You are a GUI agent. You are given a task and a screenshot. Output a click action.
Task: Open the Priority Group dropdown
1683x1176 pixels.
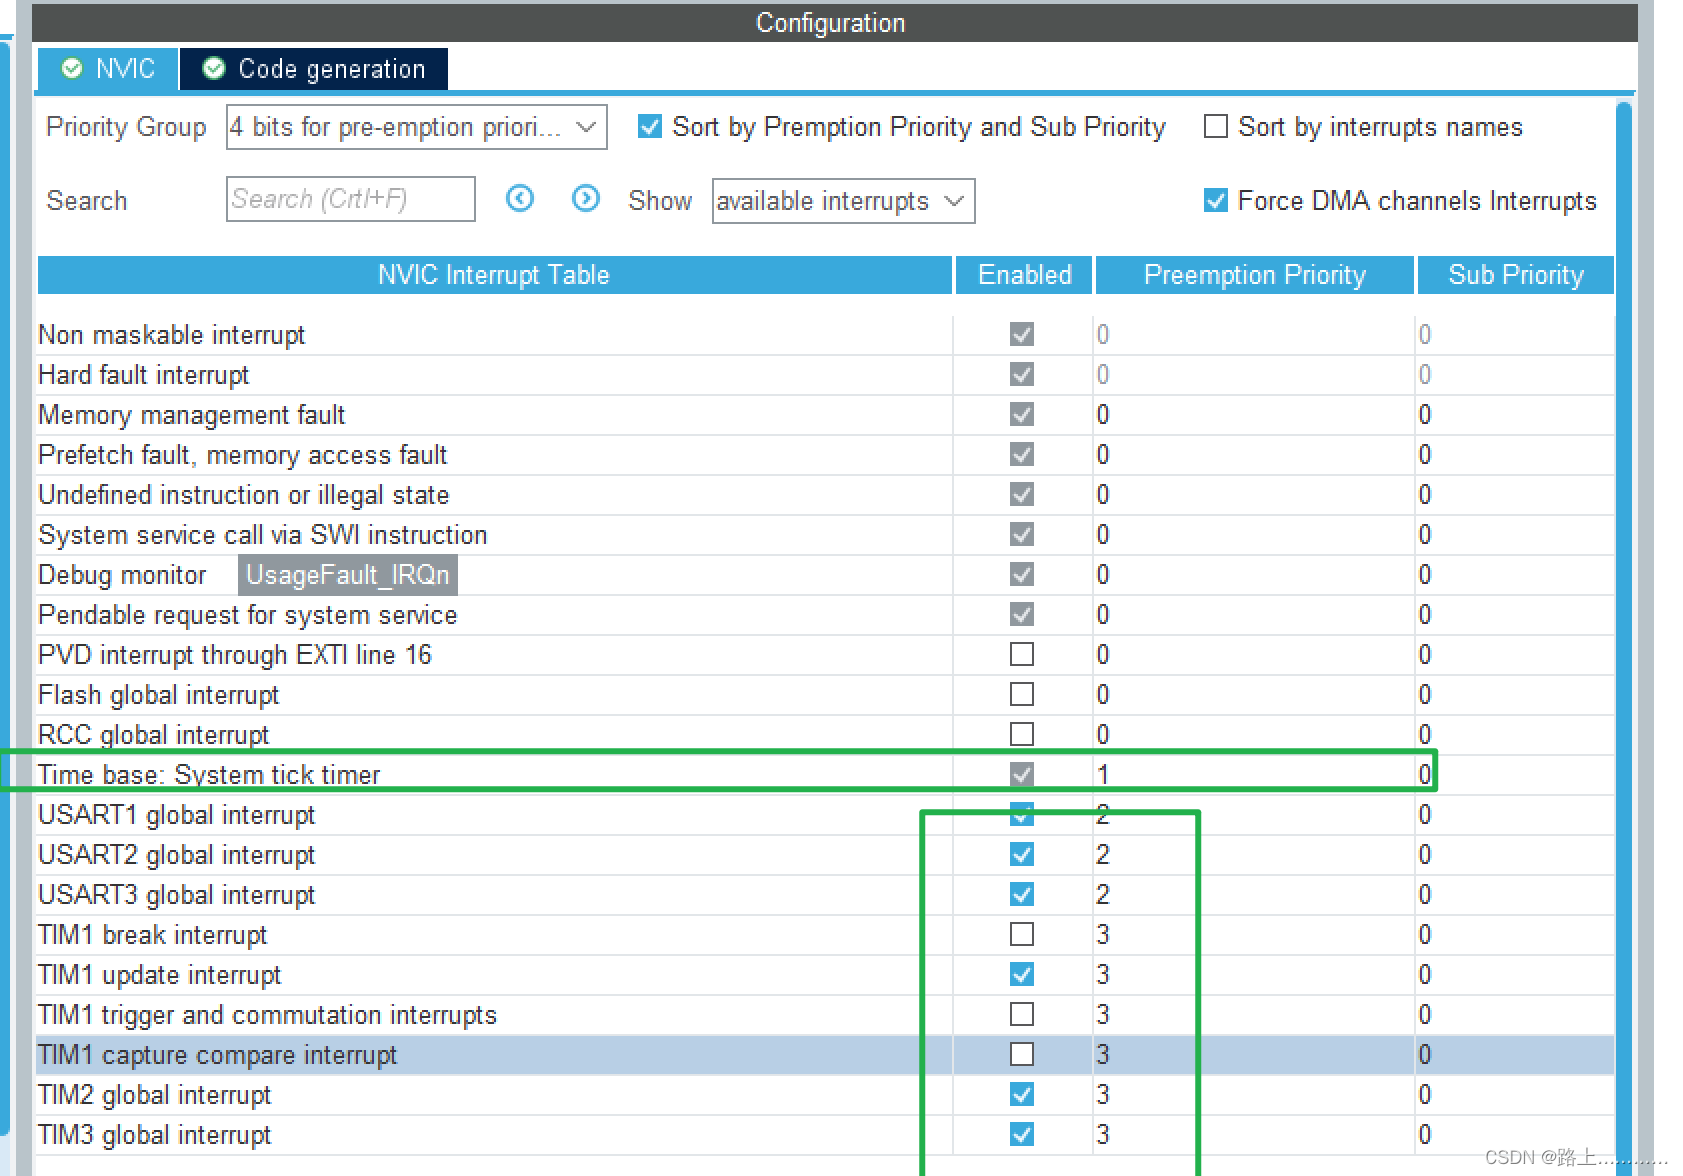click(x=416, y=127)
